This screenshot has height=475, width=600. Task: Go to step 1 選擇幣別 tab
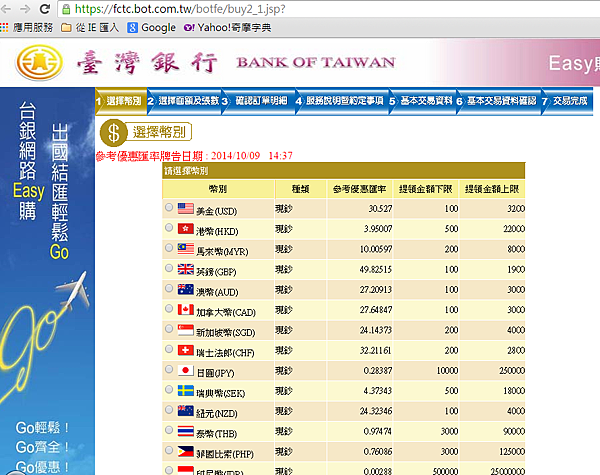tap(121, 101)
